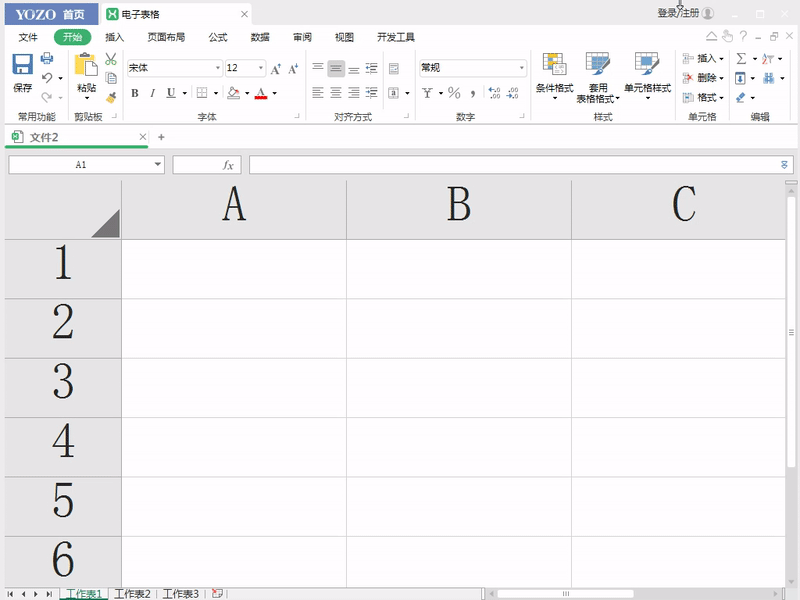Decrease font size with A- icon

coord(293,69)
